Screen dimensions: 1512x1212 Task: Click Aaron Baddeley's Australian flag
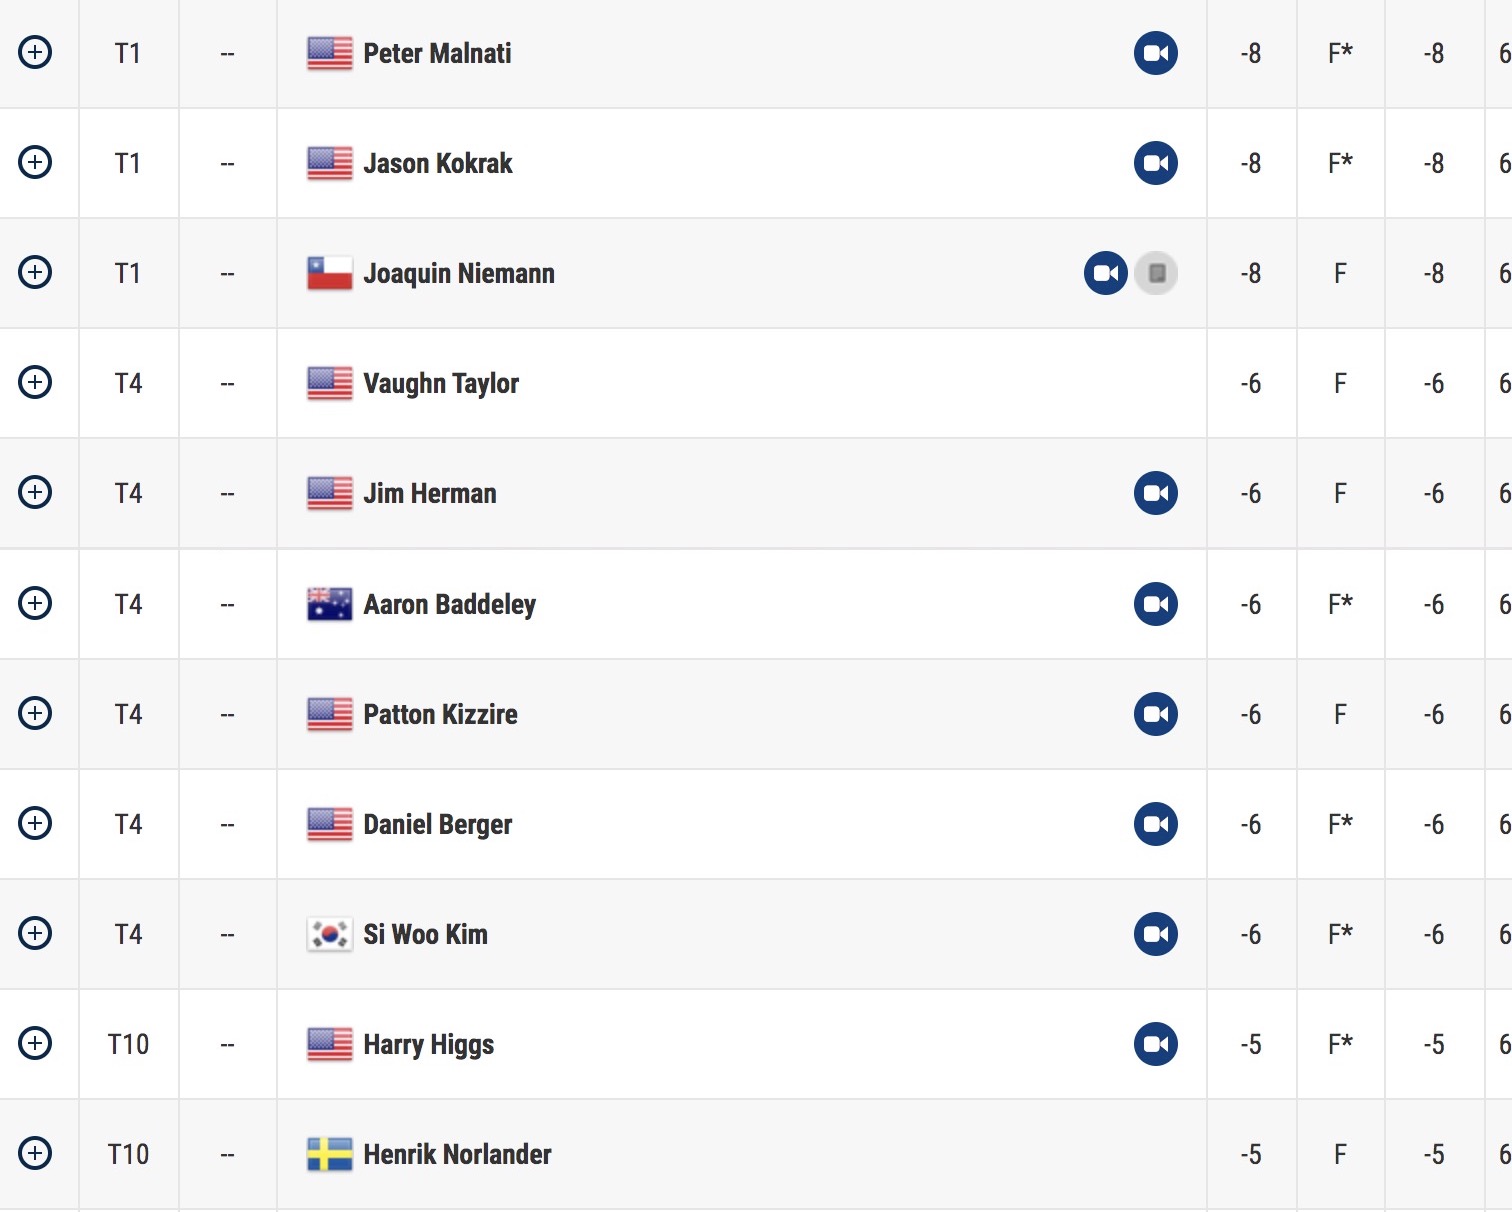(x=329, y=604)
